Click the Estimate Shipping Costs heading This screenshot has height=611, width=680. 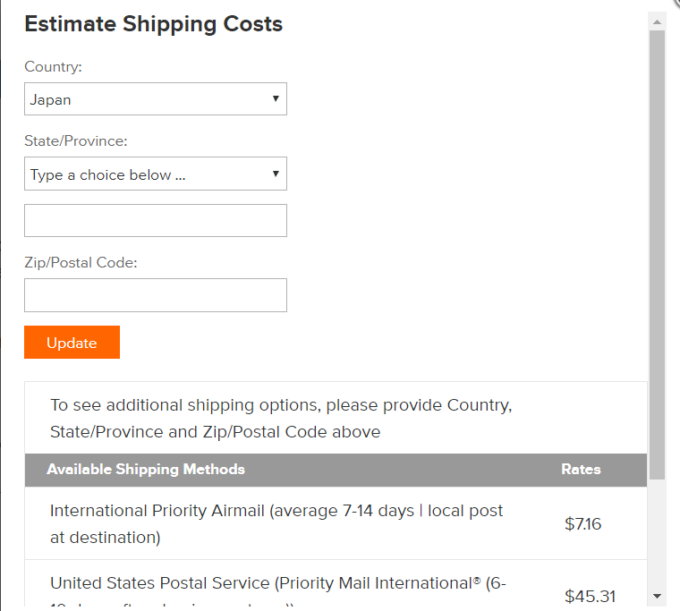pos(153,24)
